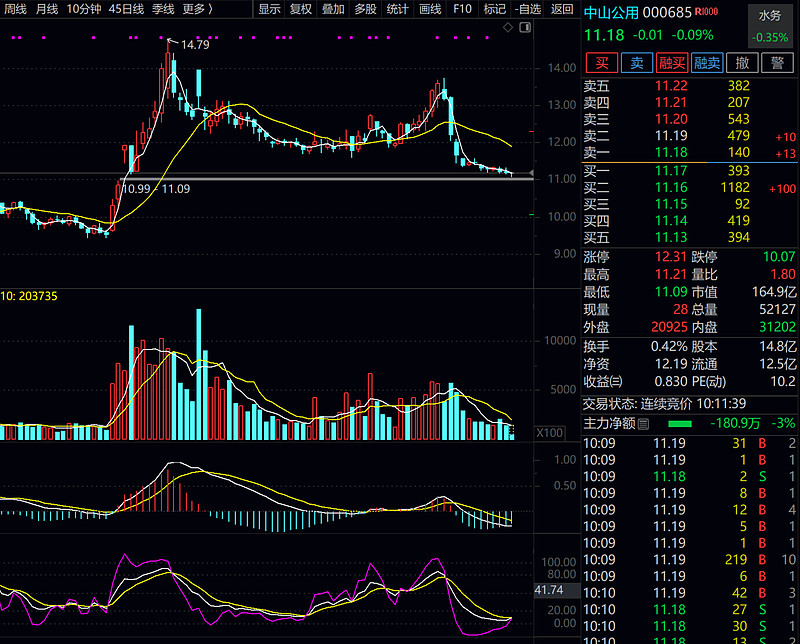This screenshot has width=800, height=644.
Task: Expand the 更多 periods dropdown
Action: click(198, 9)
